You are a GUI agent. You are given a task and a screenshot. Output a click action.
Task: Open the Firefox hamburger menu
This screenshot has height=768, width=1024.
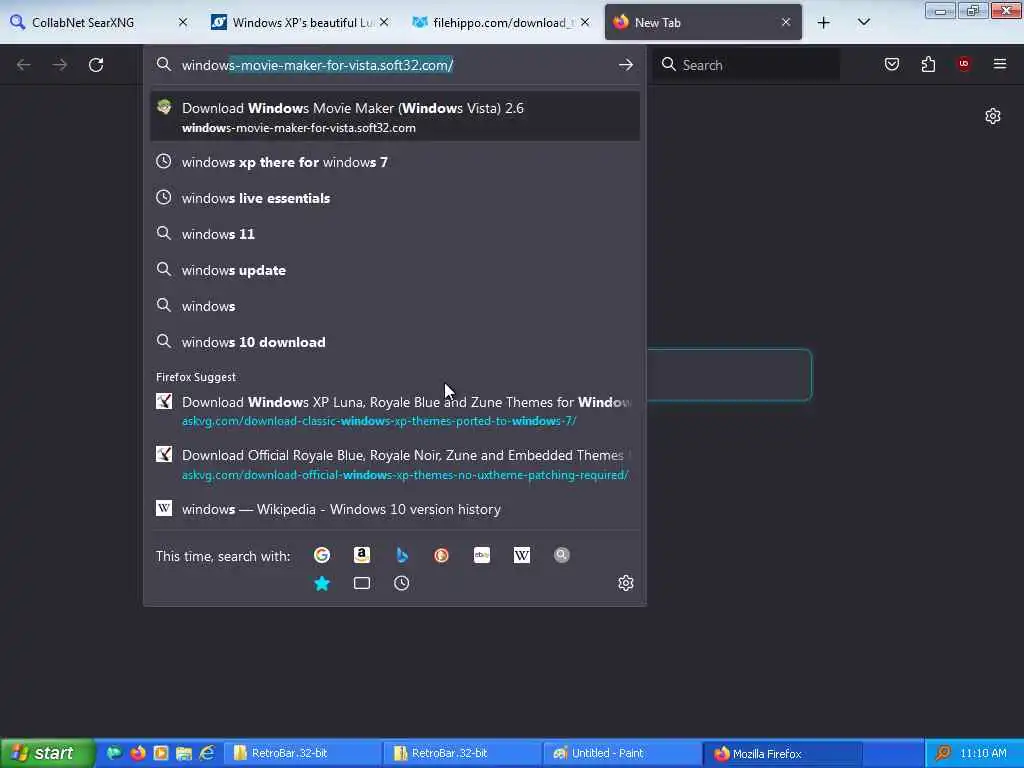tap(1000, 64)
